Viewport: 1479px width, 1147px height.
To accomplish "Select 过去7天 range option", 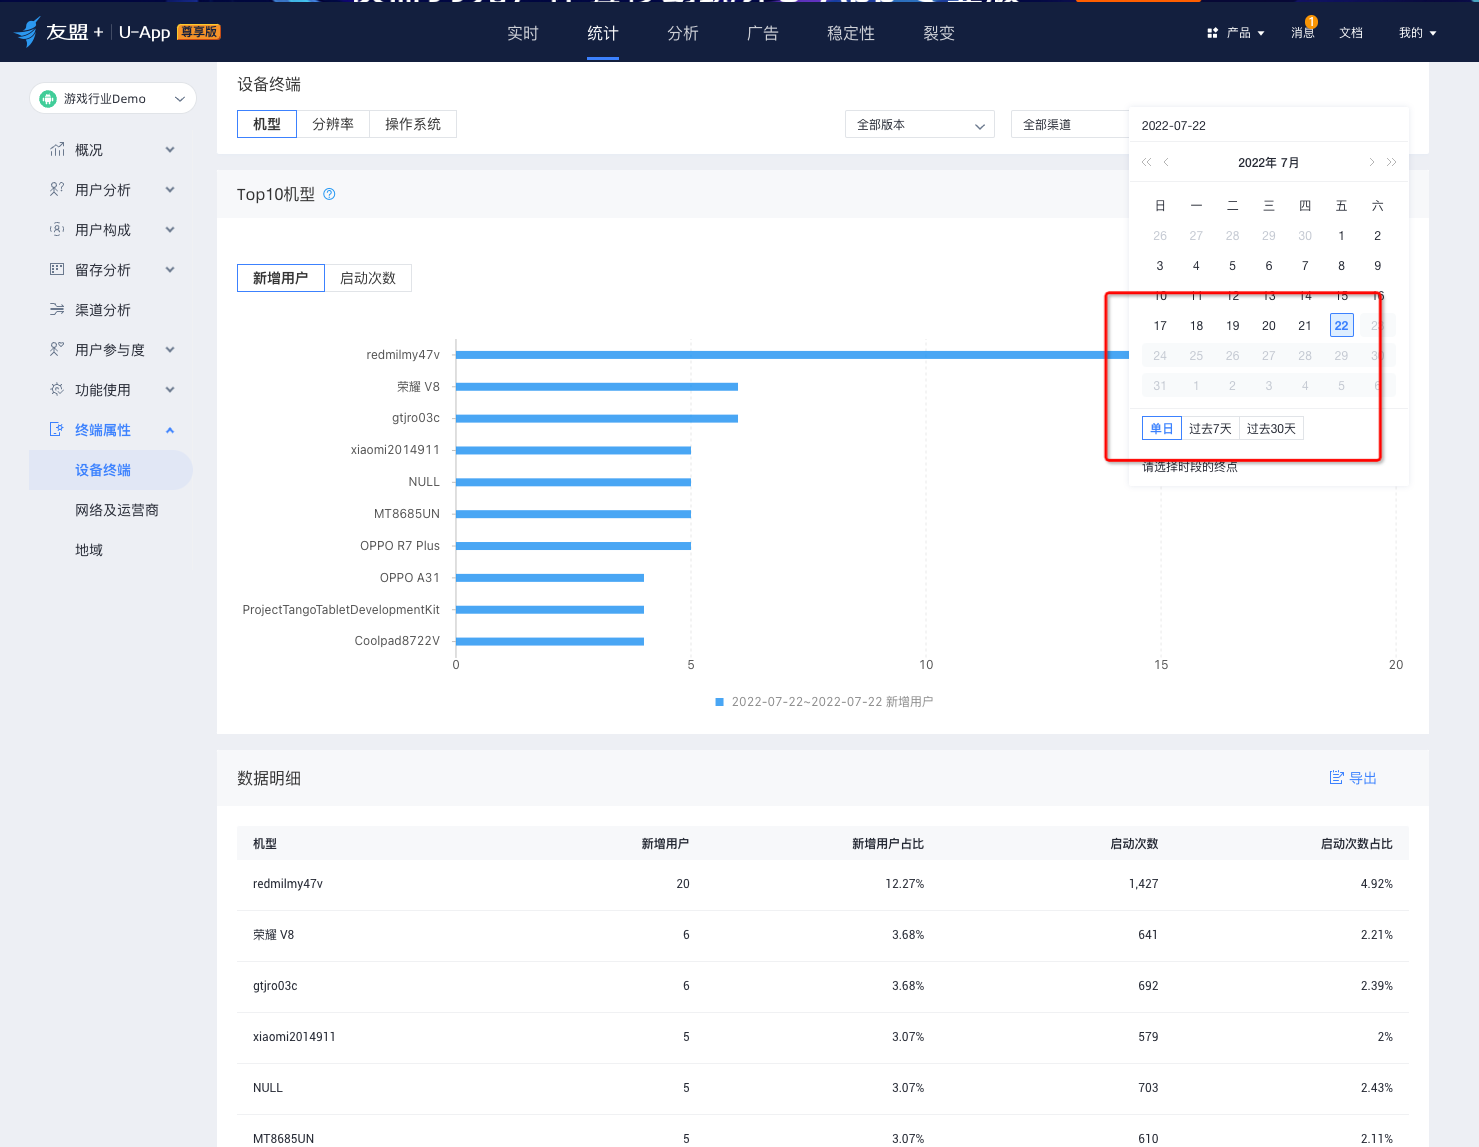I will click(x=1210, y=428).
